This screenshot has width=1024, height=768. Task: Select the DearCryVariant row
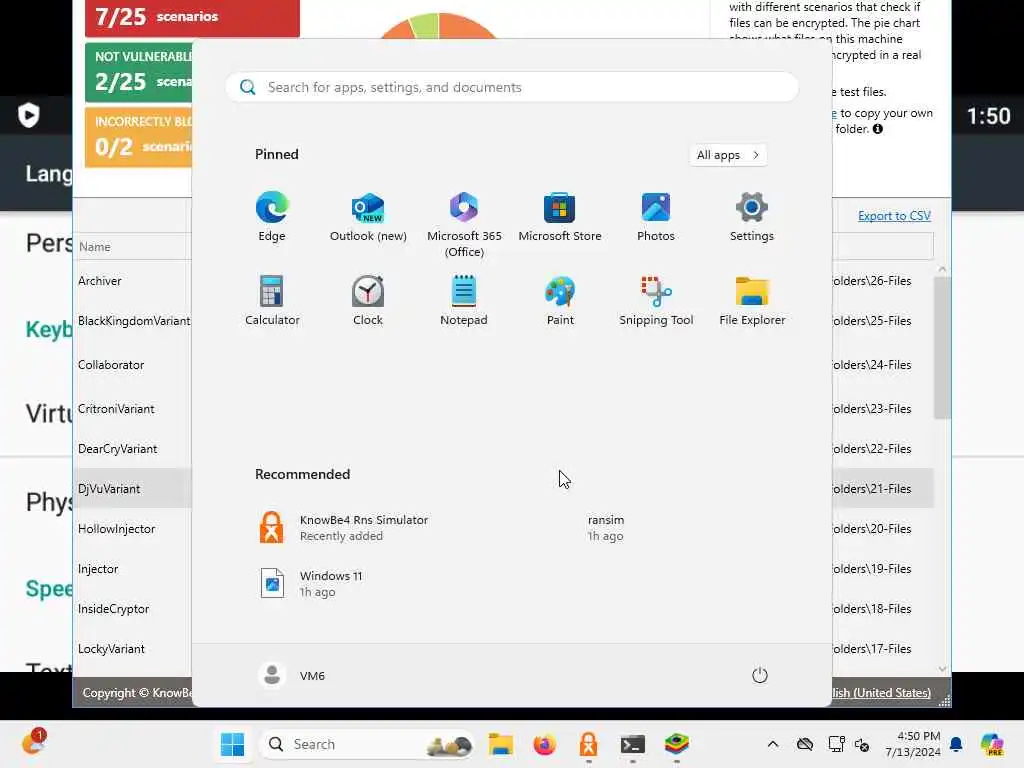118,449
